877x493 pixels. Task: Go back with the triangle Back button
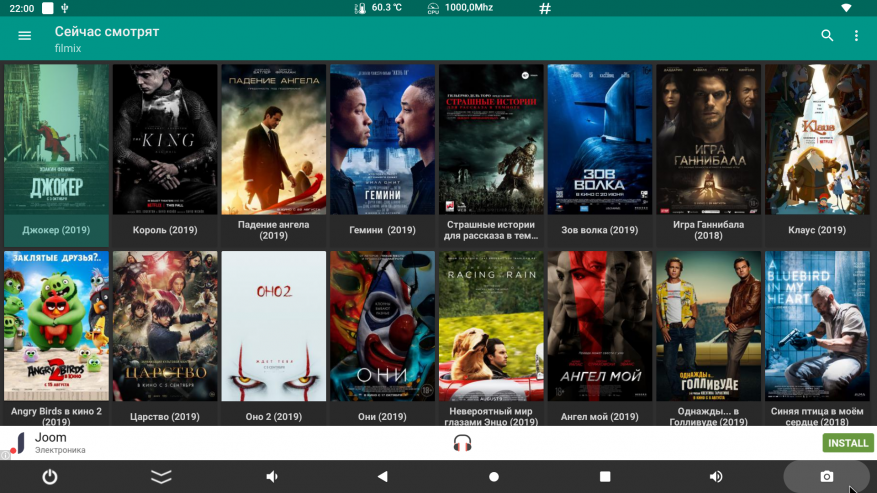(x=383, y=477)
